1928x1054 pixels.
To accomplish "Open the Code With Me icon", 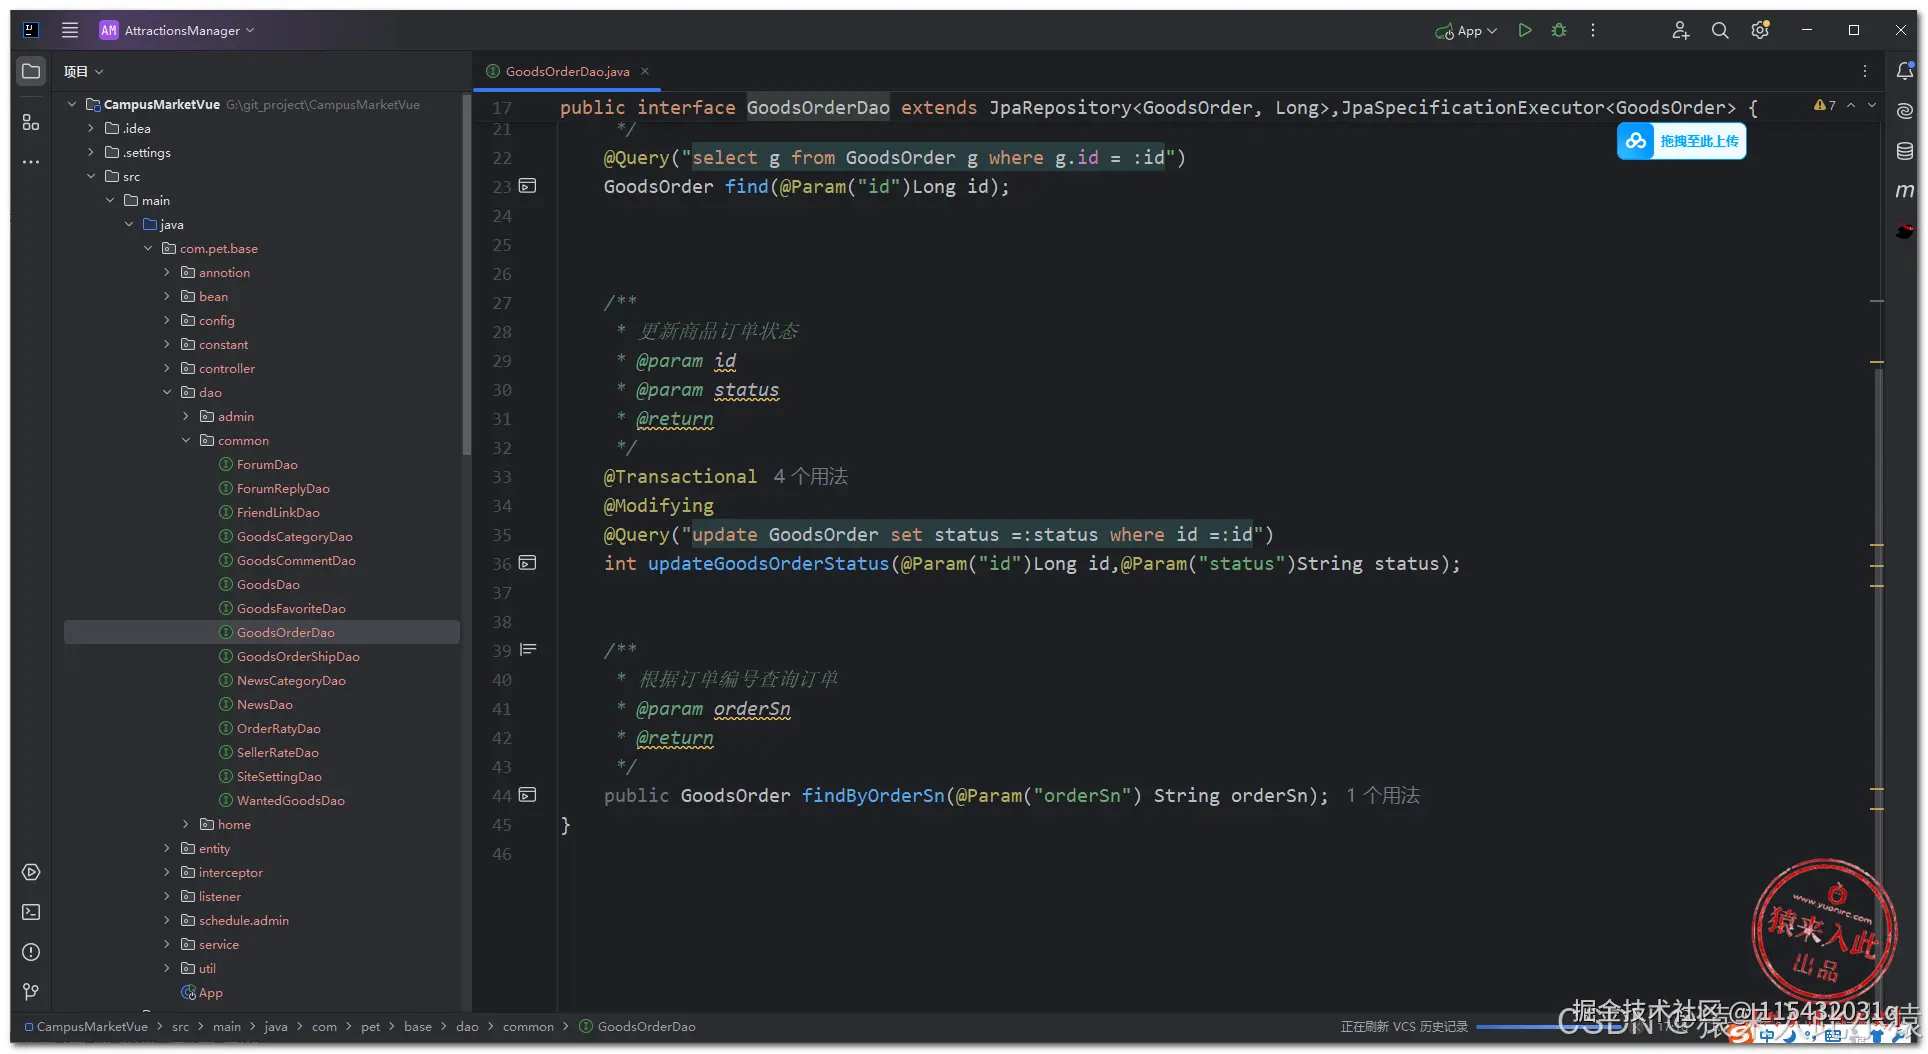I will 1680,30.
